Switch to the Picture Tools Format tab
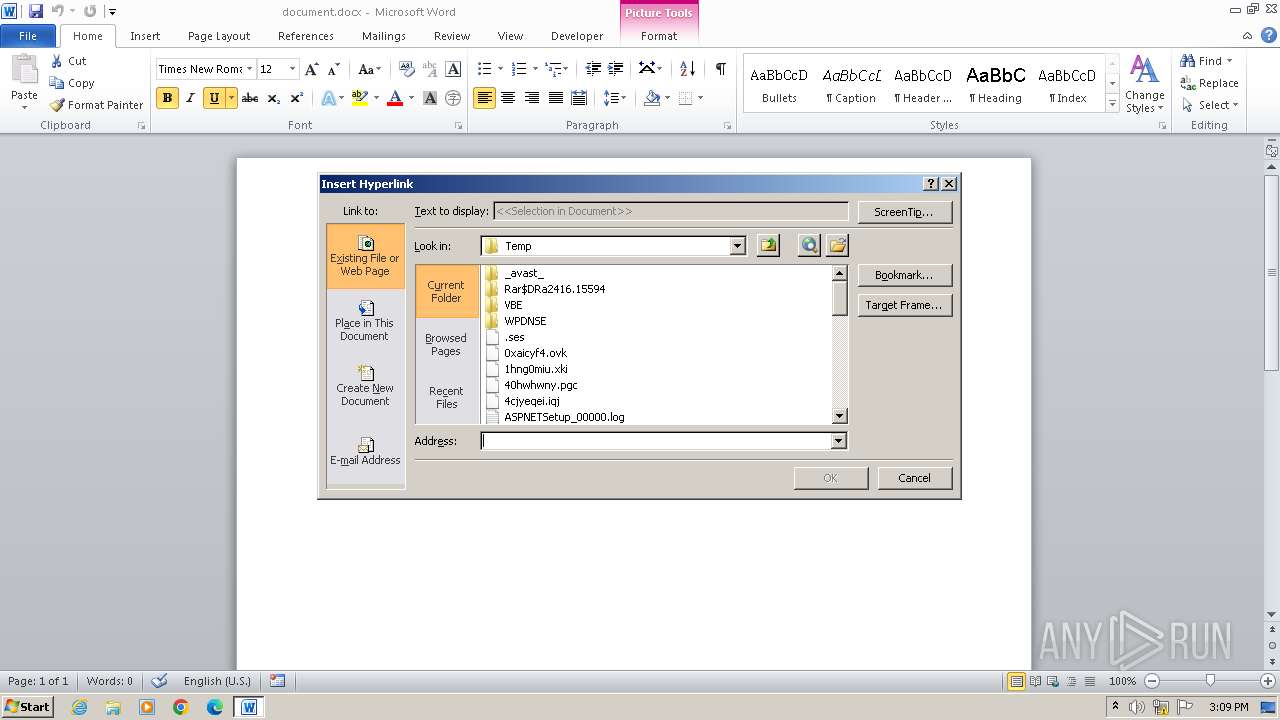The height and width of the screenshot is (720, 1280). [659, 36]
